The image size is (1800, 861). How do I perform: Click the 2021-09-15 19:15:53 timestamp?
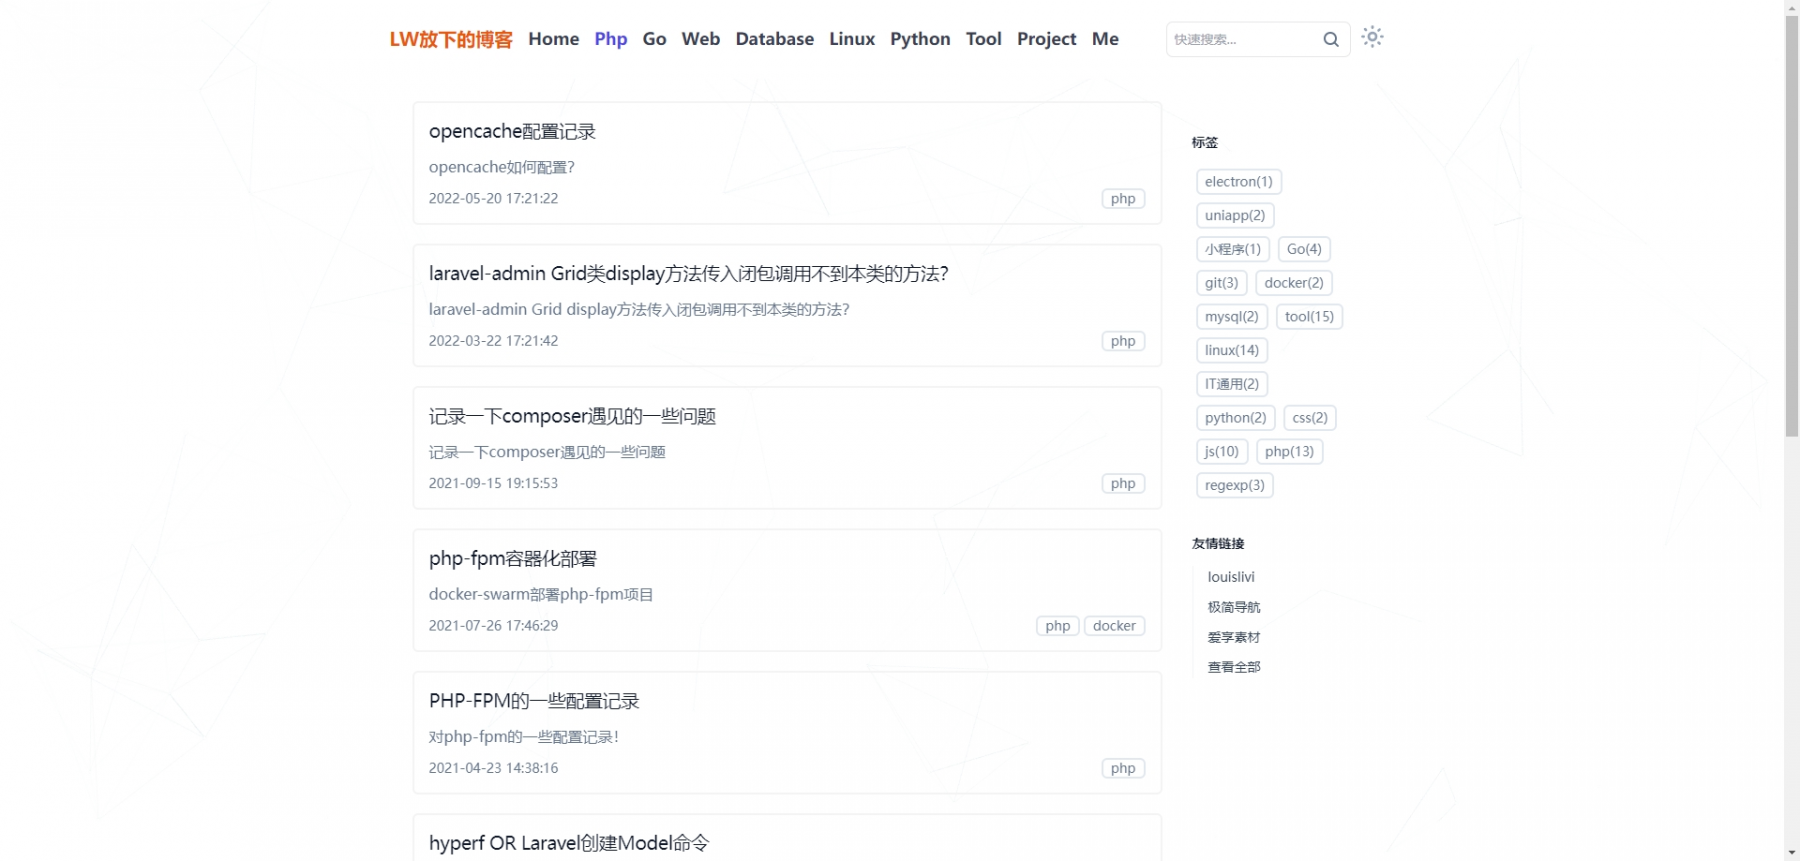tap(493, 483)
